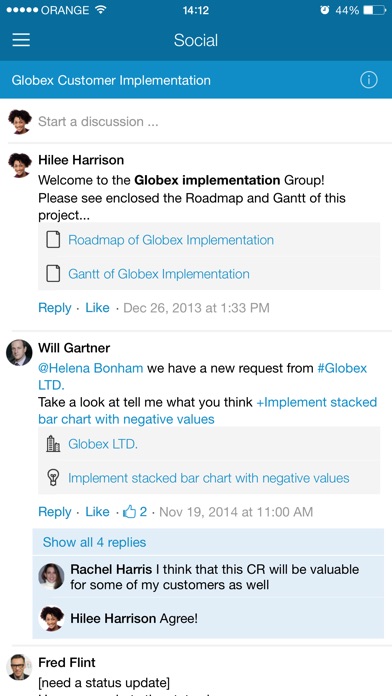Open Fred Flint's profile picture
The image size is (392, 696).
point(19,667)
